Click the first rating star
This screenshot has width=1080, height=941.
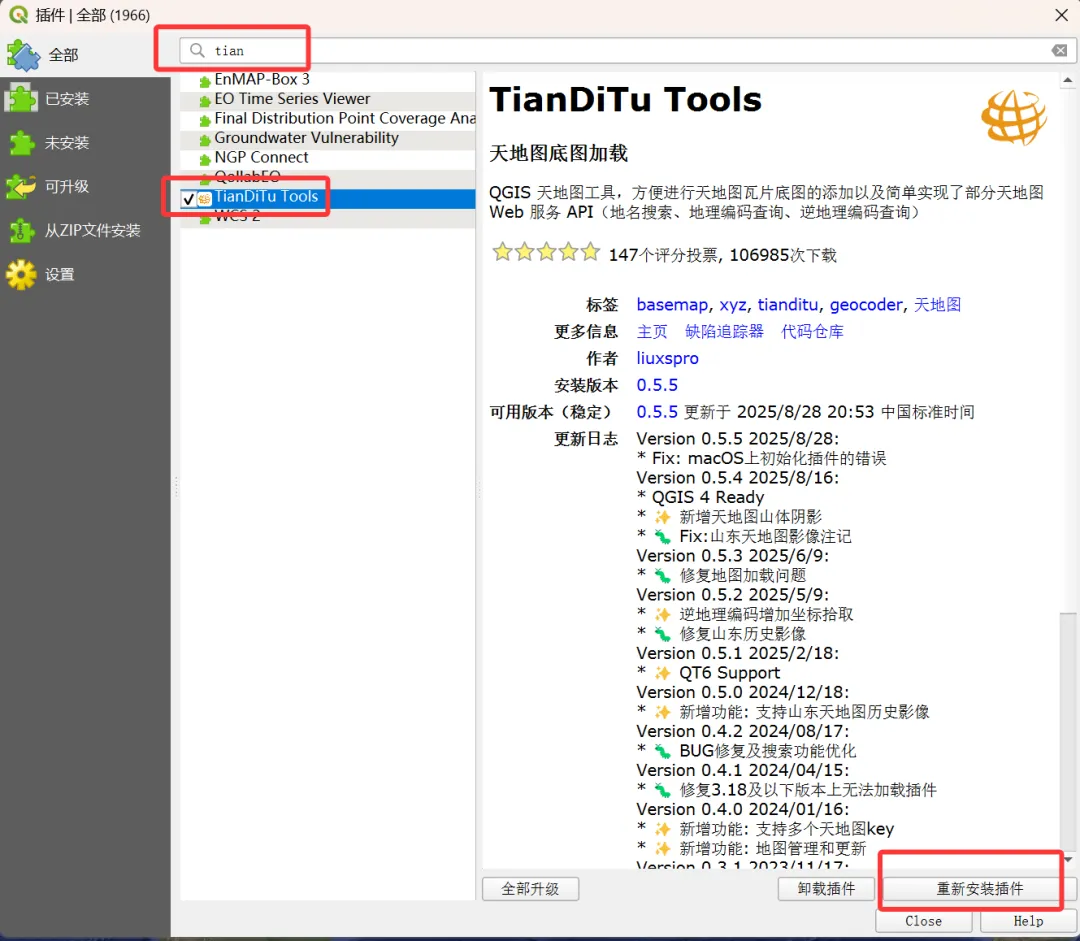coord(502,252)
